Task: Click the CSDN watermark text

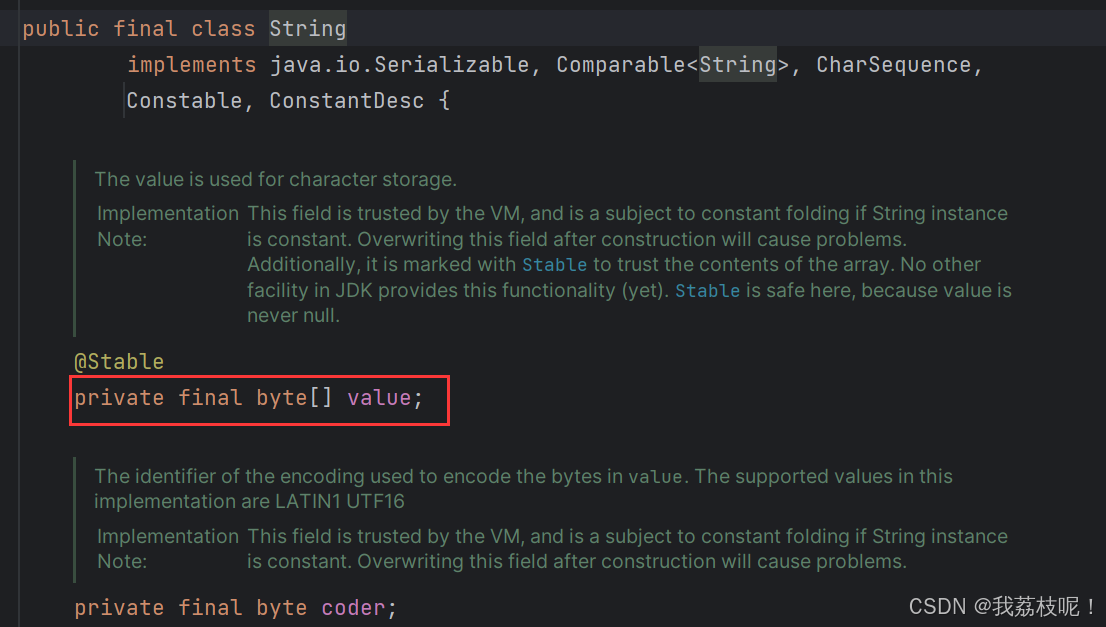Action: pyautogui.click(x=1002, y=607)
